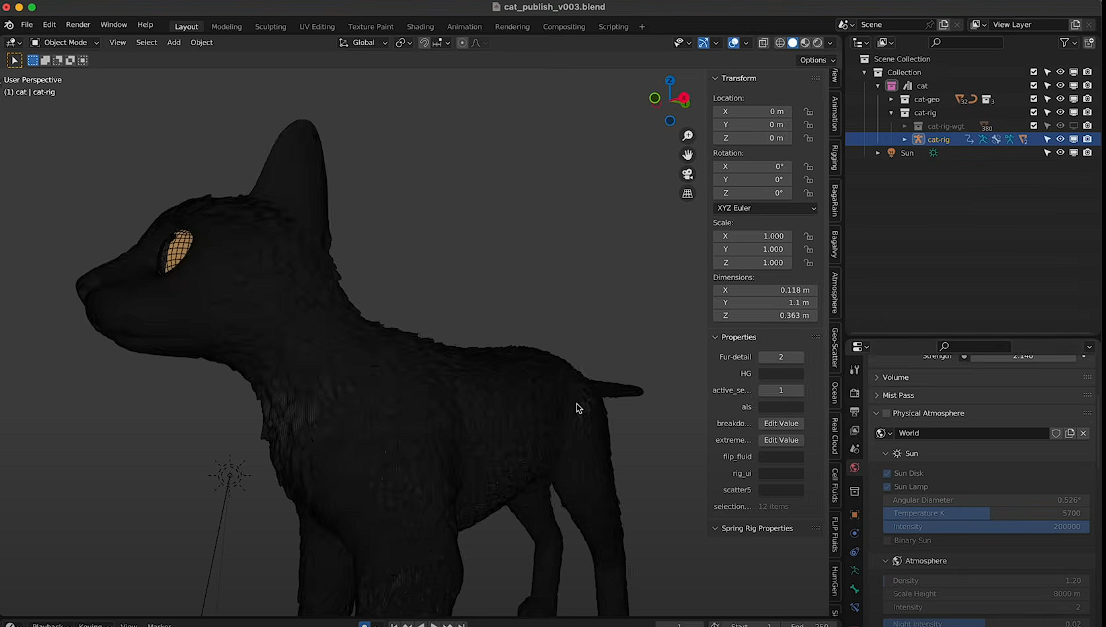Disable the Sun Disk checkbox
Image resolution: width=1106 pixels, height=627 pixels.
[x=887, y=473]
